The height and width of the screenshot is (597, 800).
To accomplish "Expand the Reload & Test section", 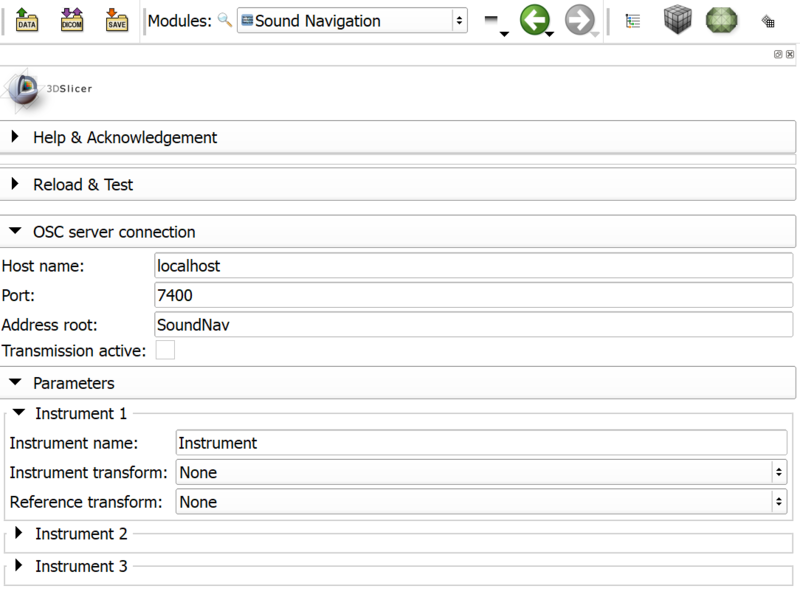I will 83,184.
